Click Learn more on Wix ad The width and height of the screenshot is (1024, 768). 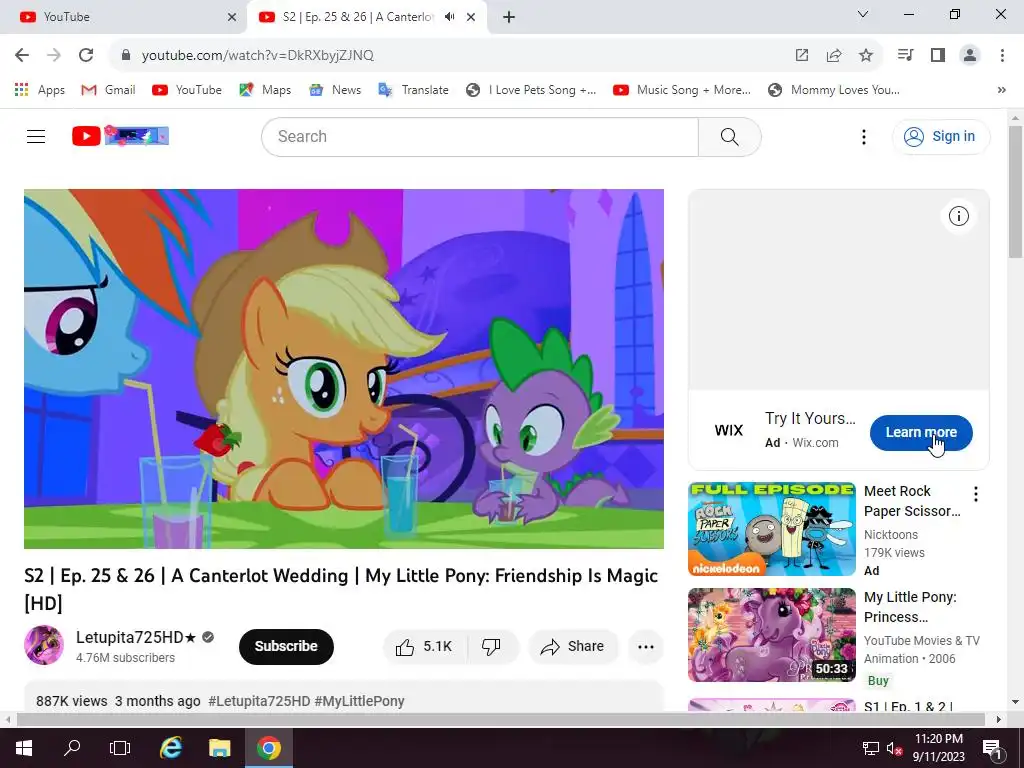[x=921, y=432]
